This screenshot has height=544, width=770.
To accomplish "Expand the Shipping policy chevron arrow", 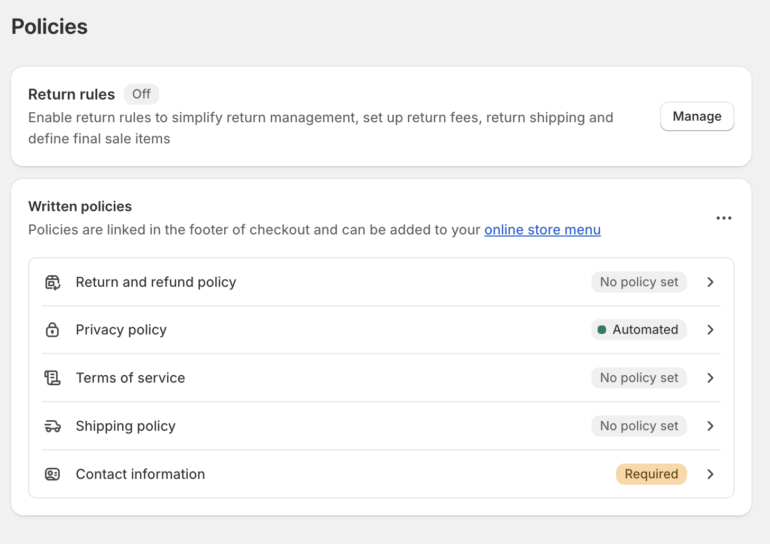I will pyautogui.click(x=710, y=426).
